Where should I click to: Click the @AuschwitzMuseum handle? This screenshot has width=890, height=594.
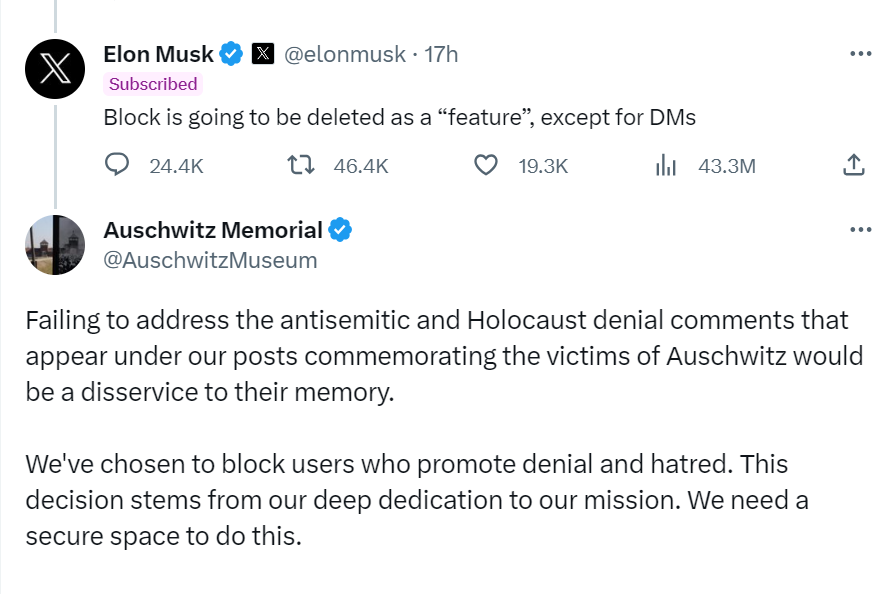coord(210,260)
